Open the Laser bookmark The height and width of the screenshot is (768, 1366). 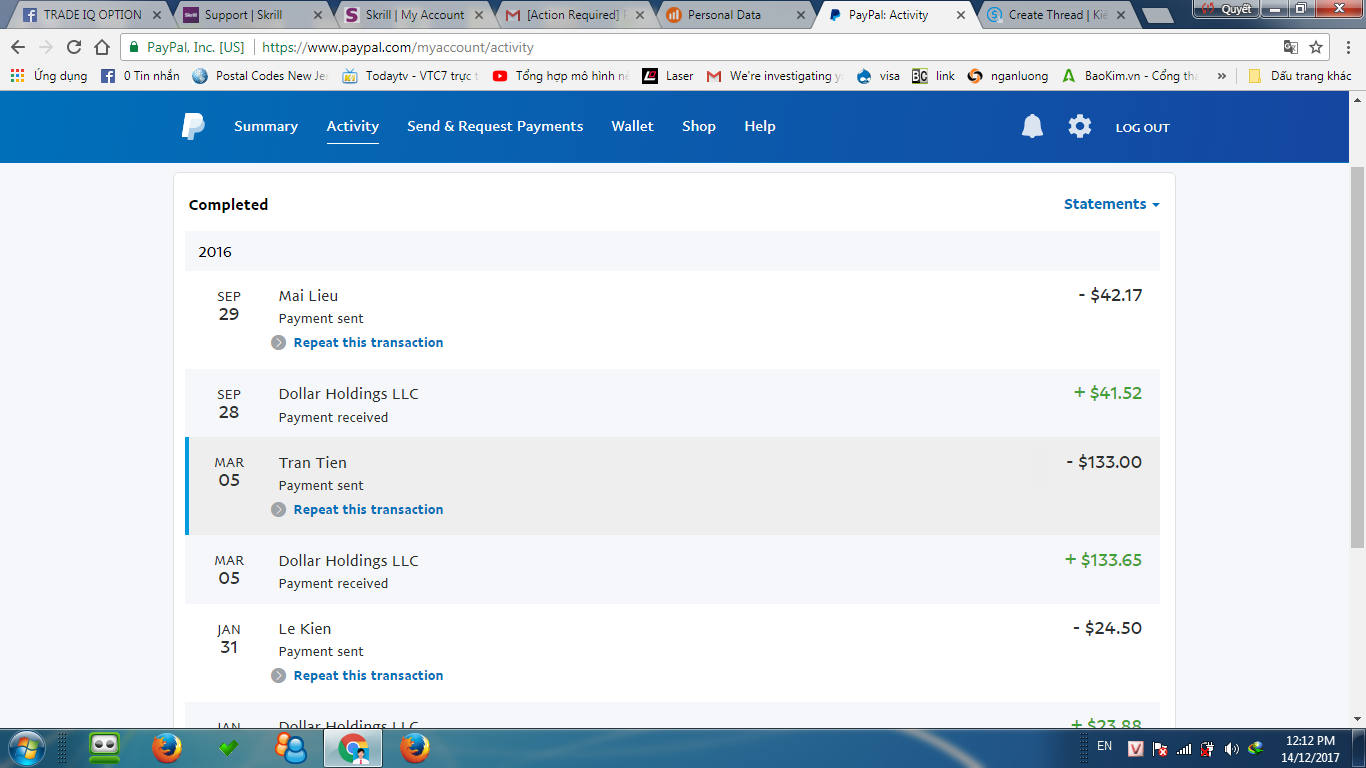668,76
